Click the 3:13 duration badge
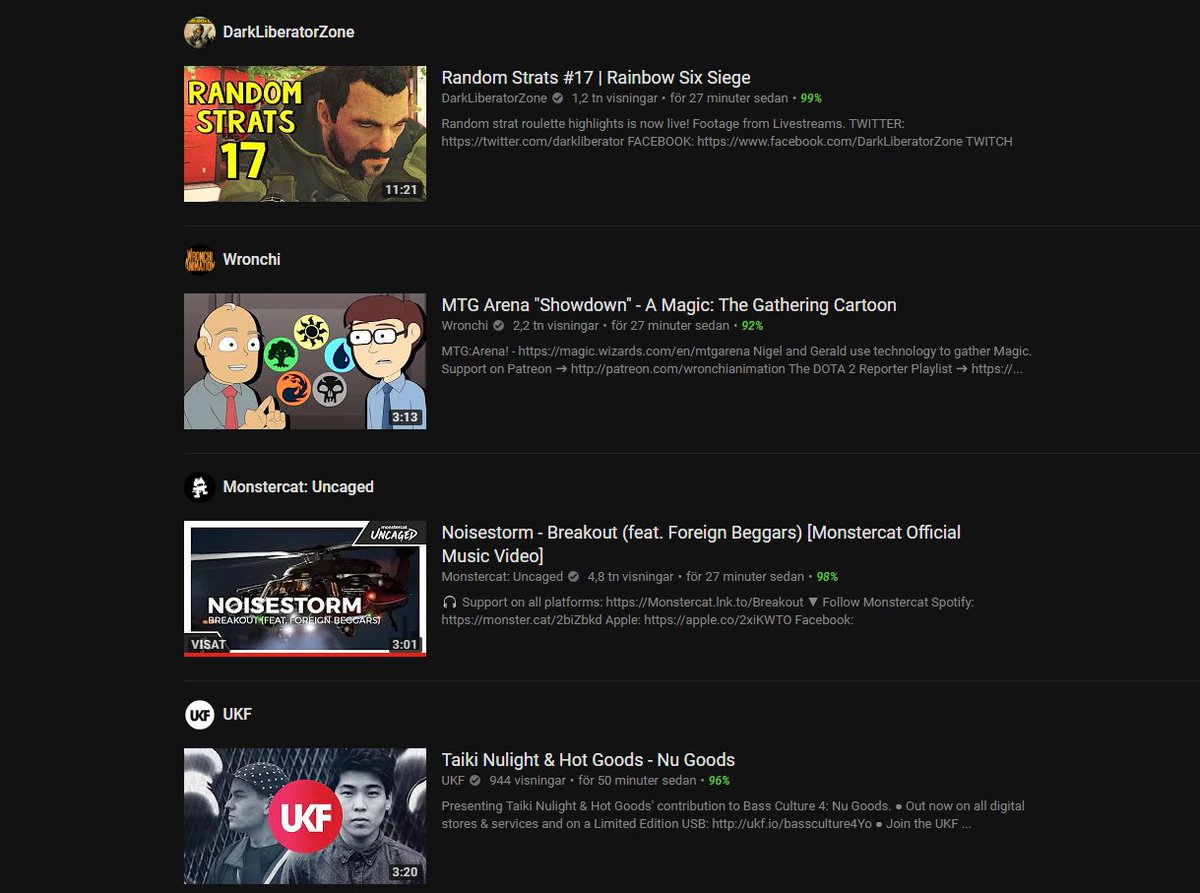 pyautogui.click(x=405, y=416)
